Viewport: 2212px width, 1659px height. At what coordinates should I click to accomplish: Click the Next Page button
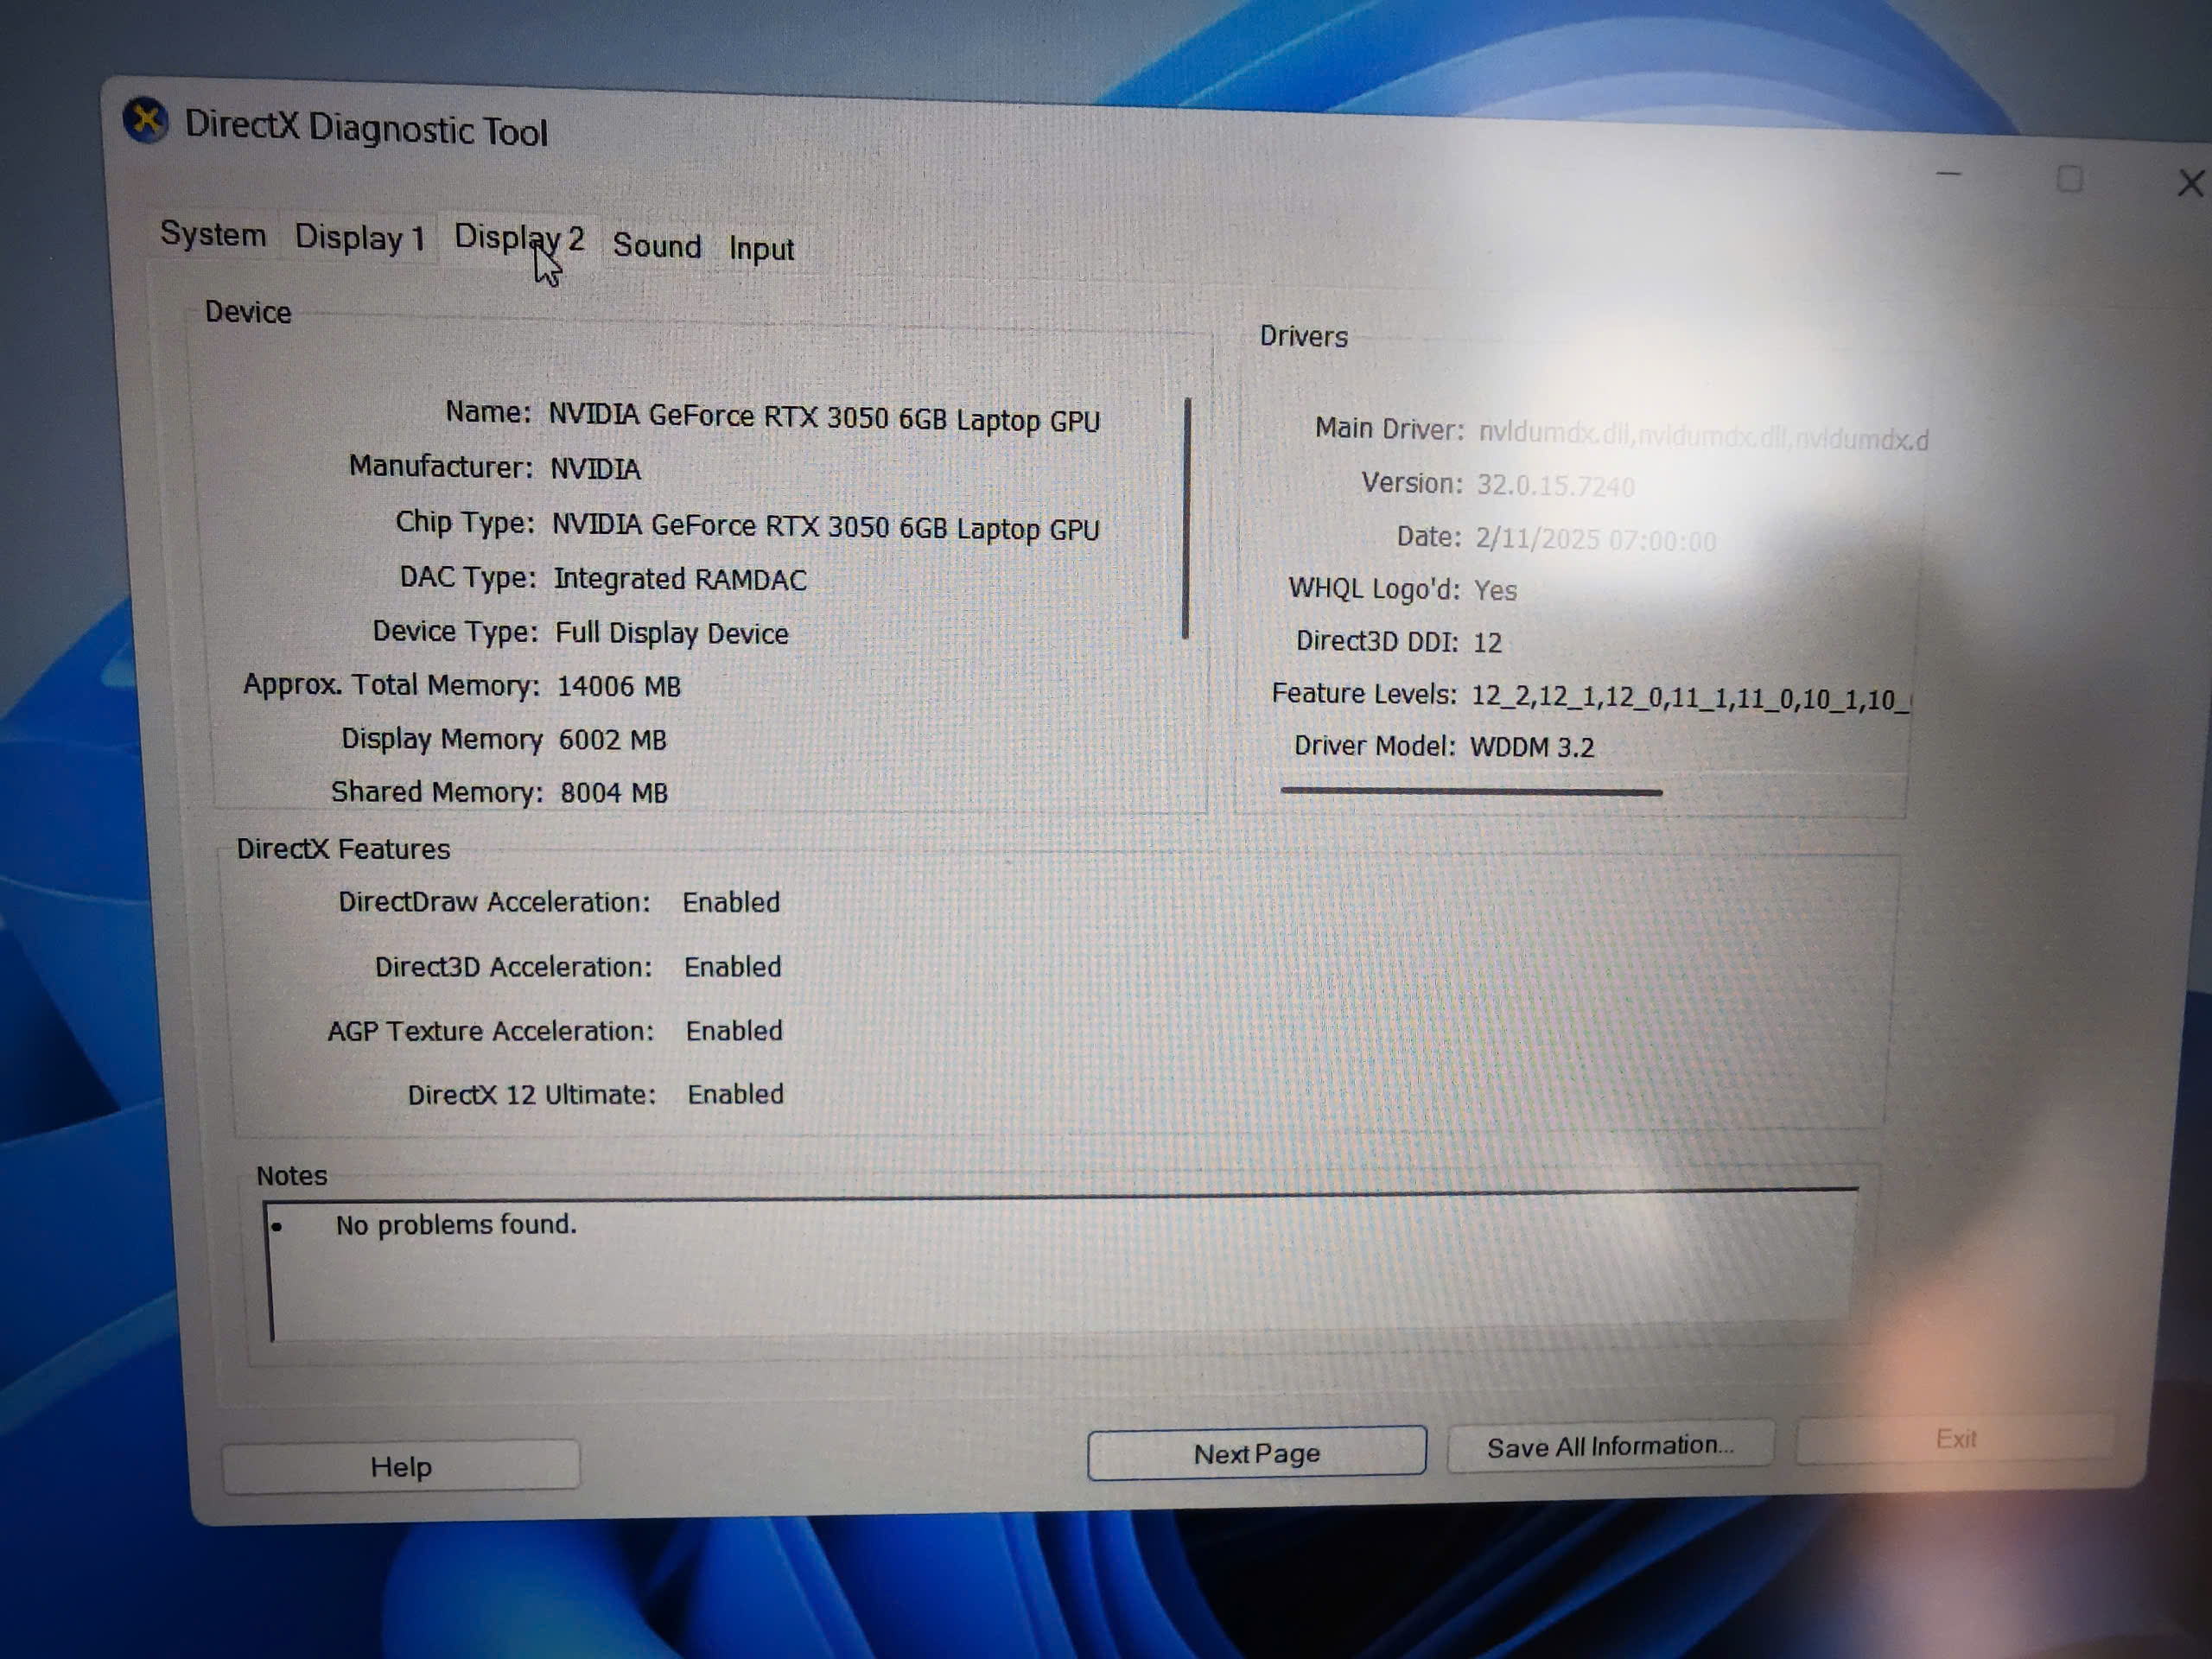coord(1256,1453)
